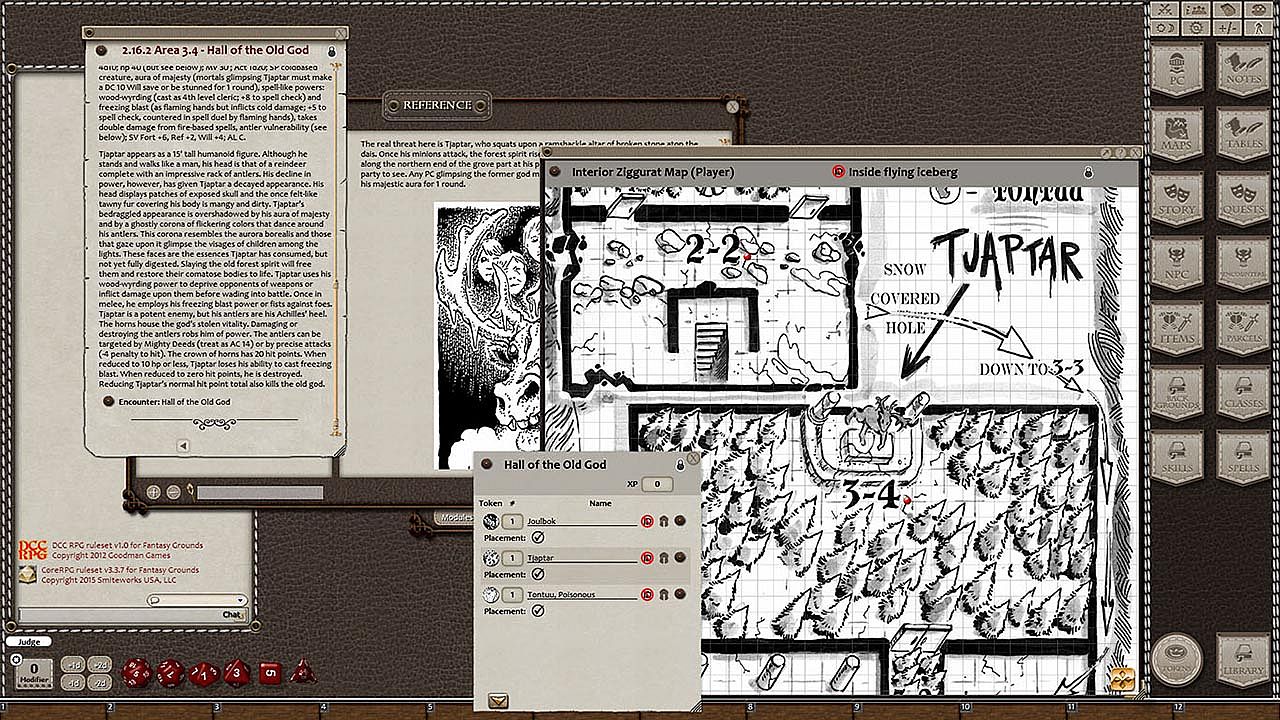
Task: Click the Joulbok ID identification icon
Action: (x=647, y=521)
